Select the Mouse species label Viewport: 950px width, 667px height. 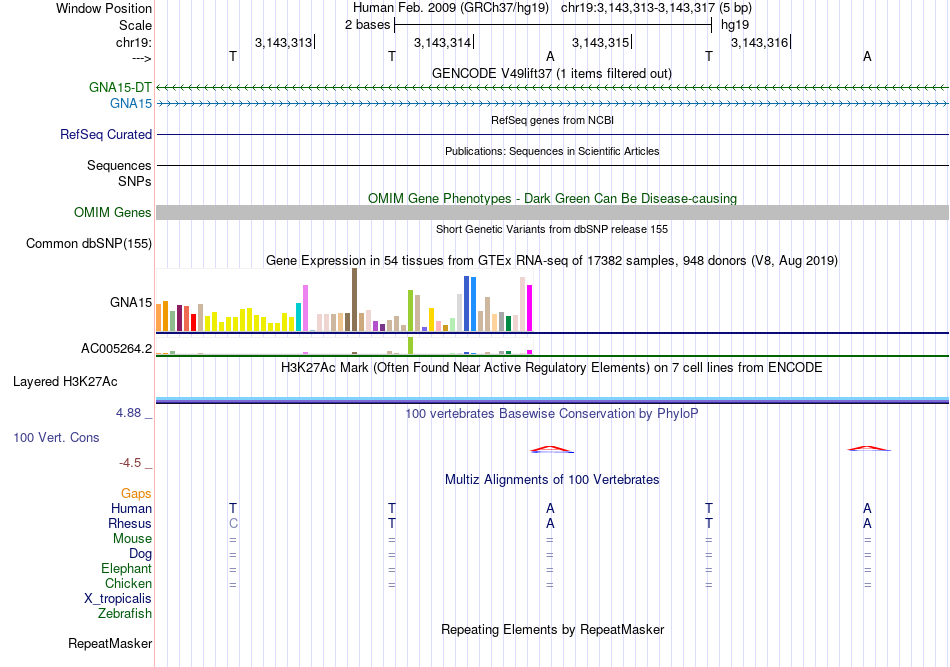tap(132, 539)
